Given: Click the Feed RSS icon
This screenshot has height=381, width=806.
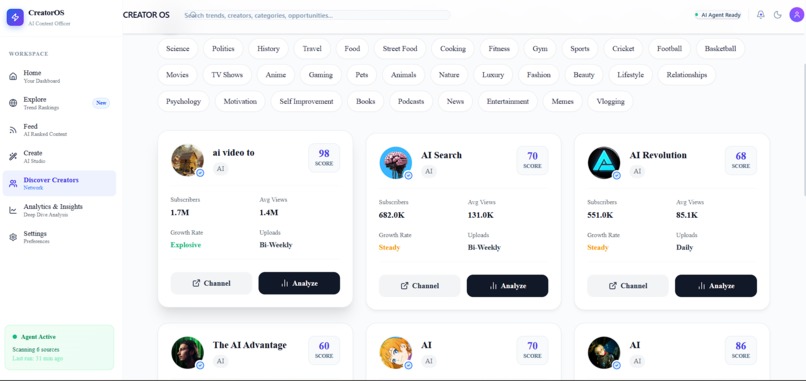Looking at the screenshot, I should [x=13, y=130].
